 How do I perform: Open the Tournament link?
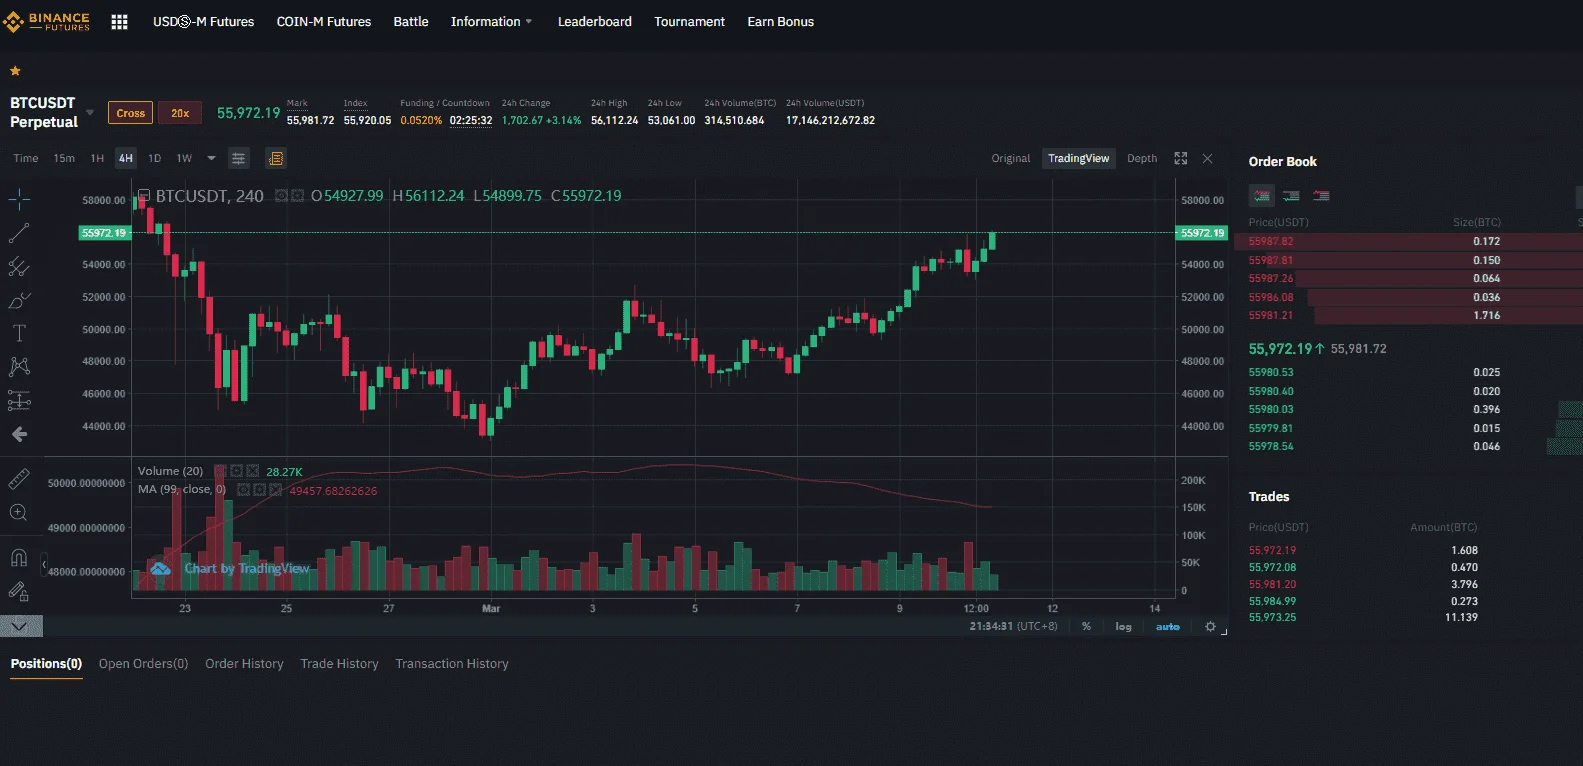(x=690, y=21)
